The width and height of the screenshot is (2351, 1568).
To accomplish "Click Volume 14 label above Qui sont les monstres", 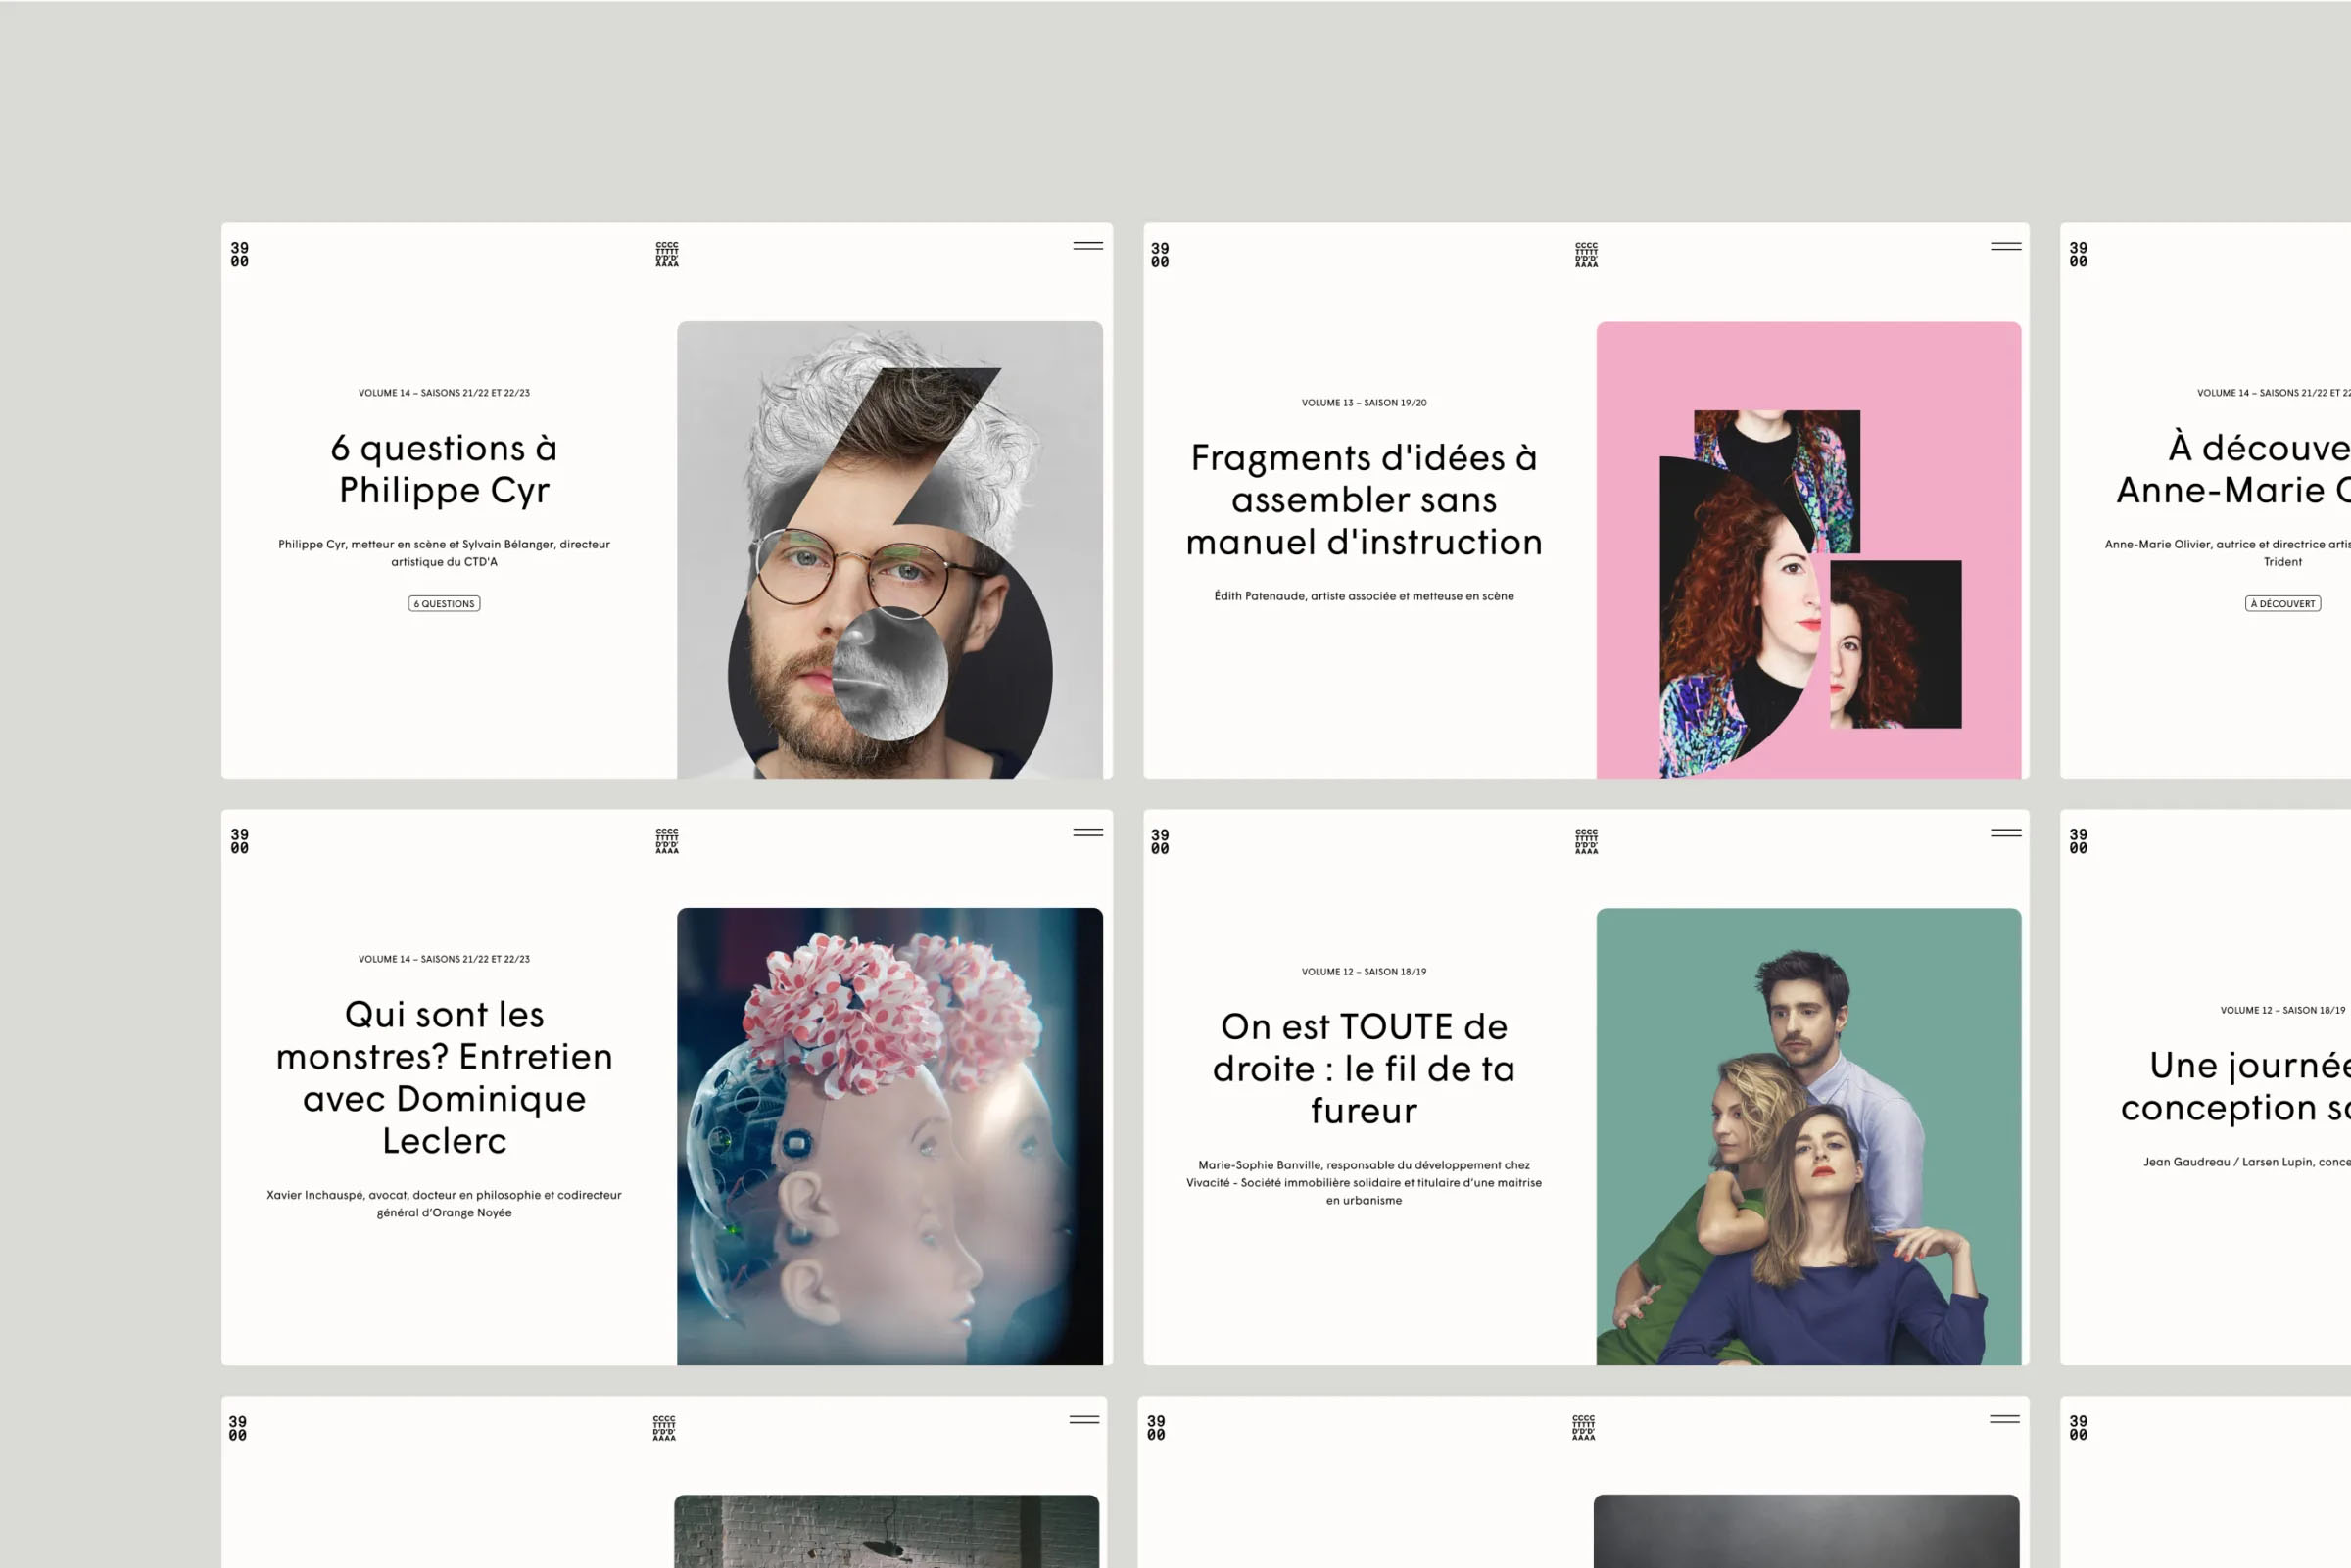I will pyautogui.click(x=444, y=959).
